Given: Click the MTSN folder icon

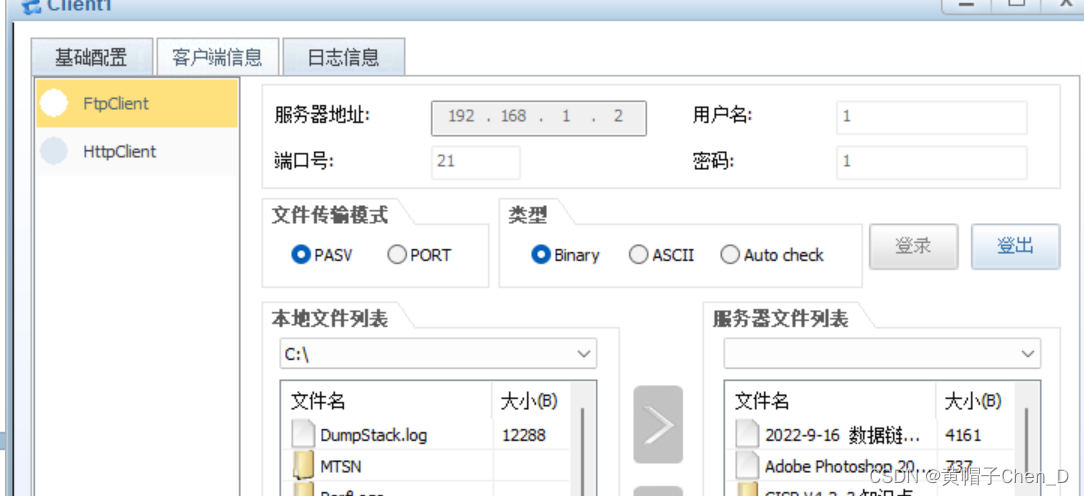Looking at the screenshot, I should click(x=303, y=466).
